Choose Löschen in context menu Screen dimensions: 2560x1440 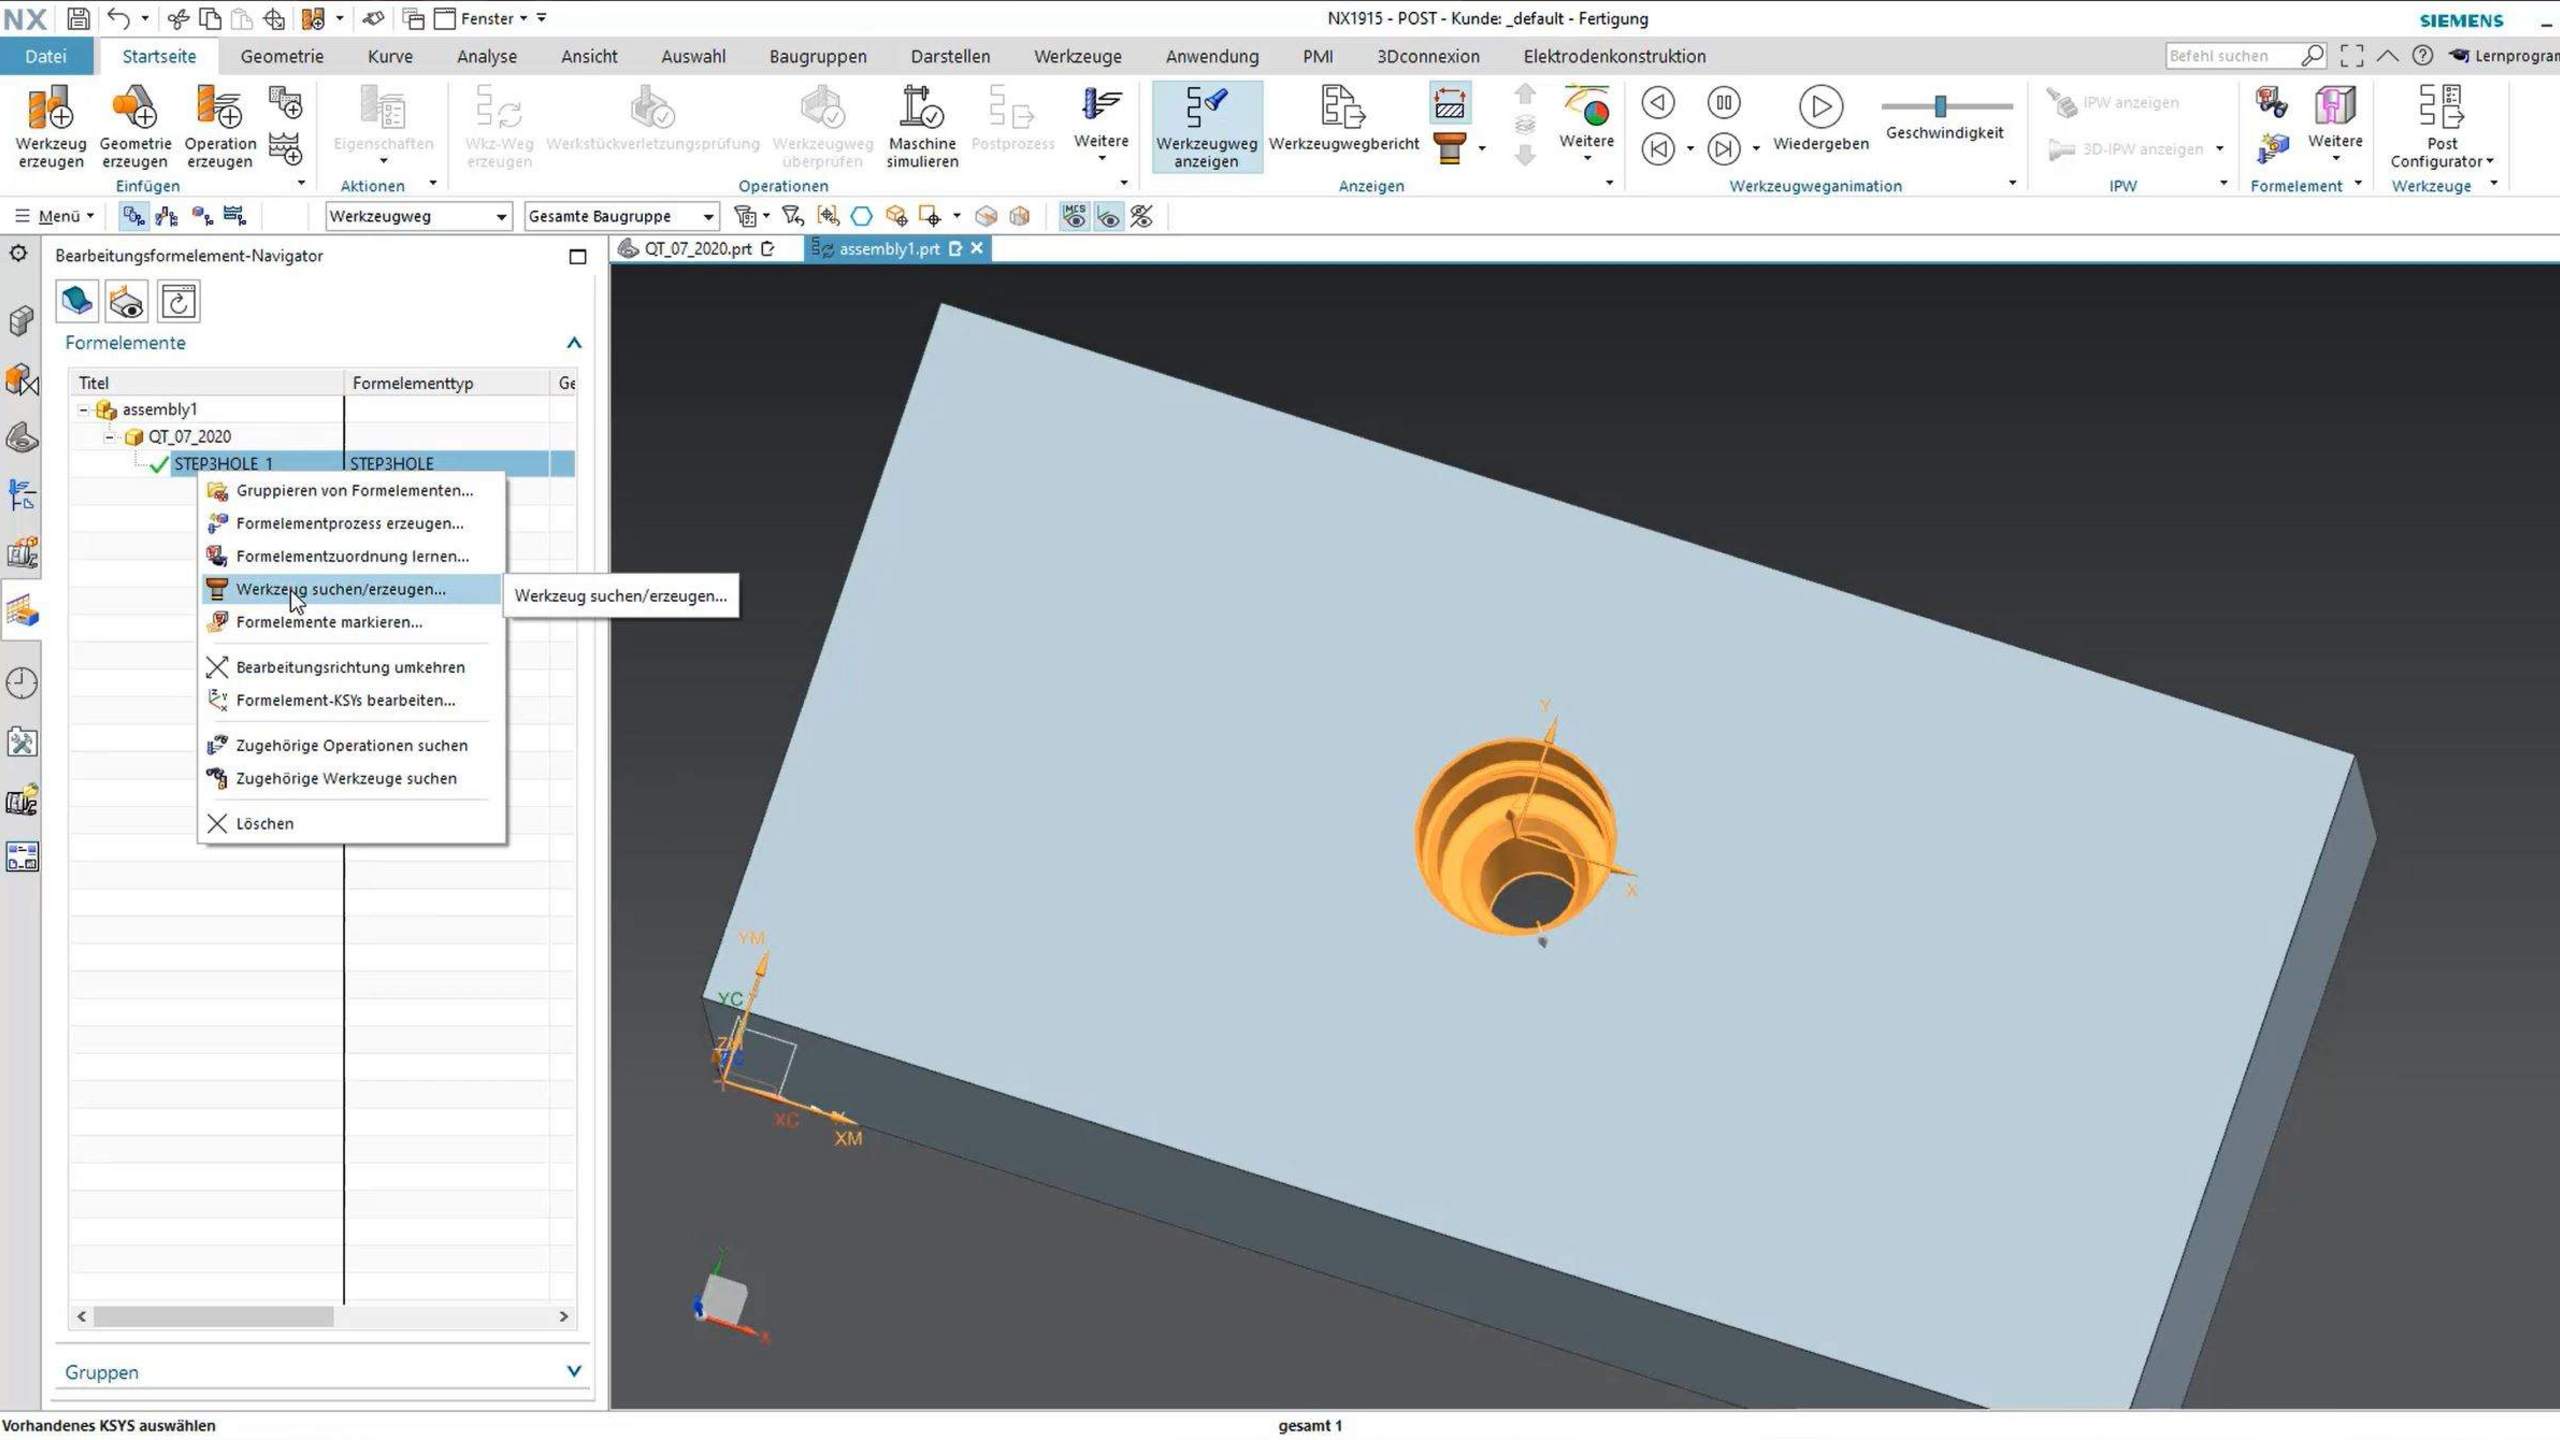pyautogui.click(x=352, y=823)
